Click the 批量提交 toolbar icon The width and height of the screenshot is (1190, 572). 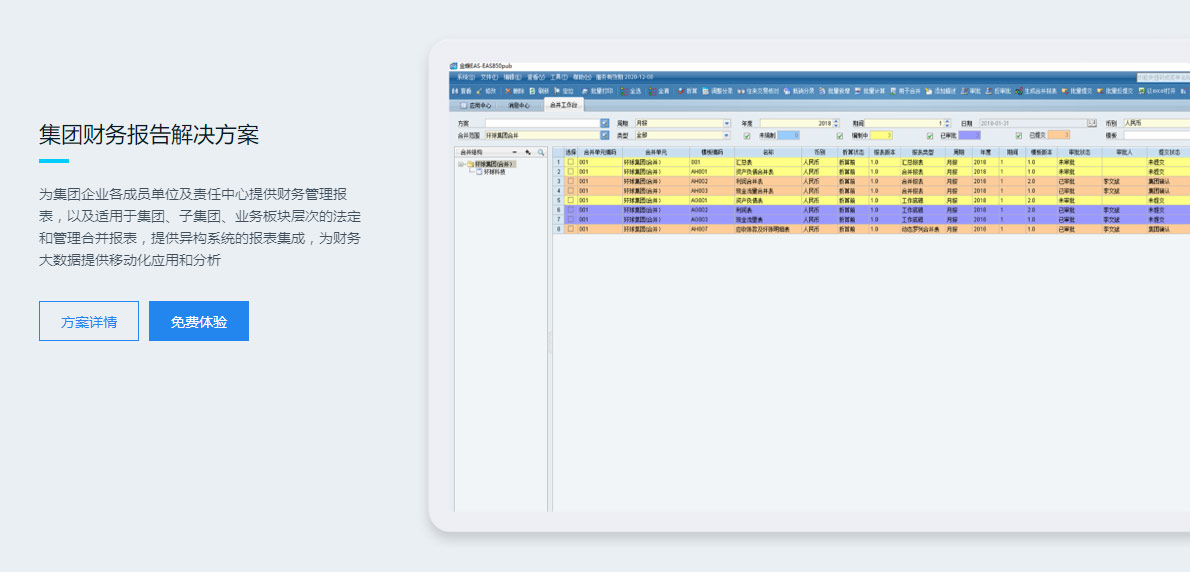1065,91
